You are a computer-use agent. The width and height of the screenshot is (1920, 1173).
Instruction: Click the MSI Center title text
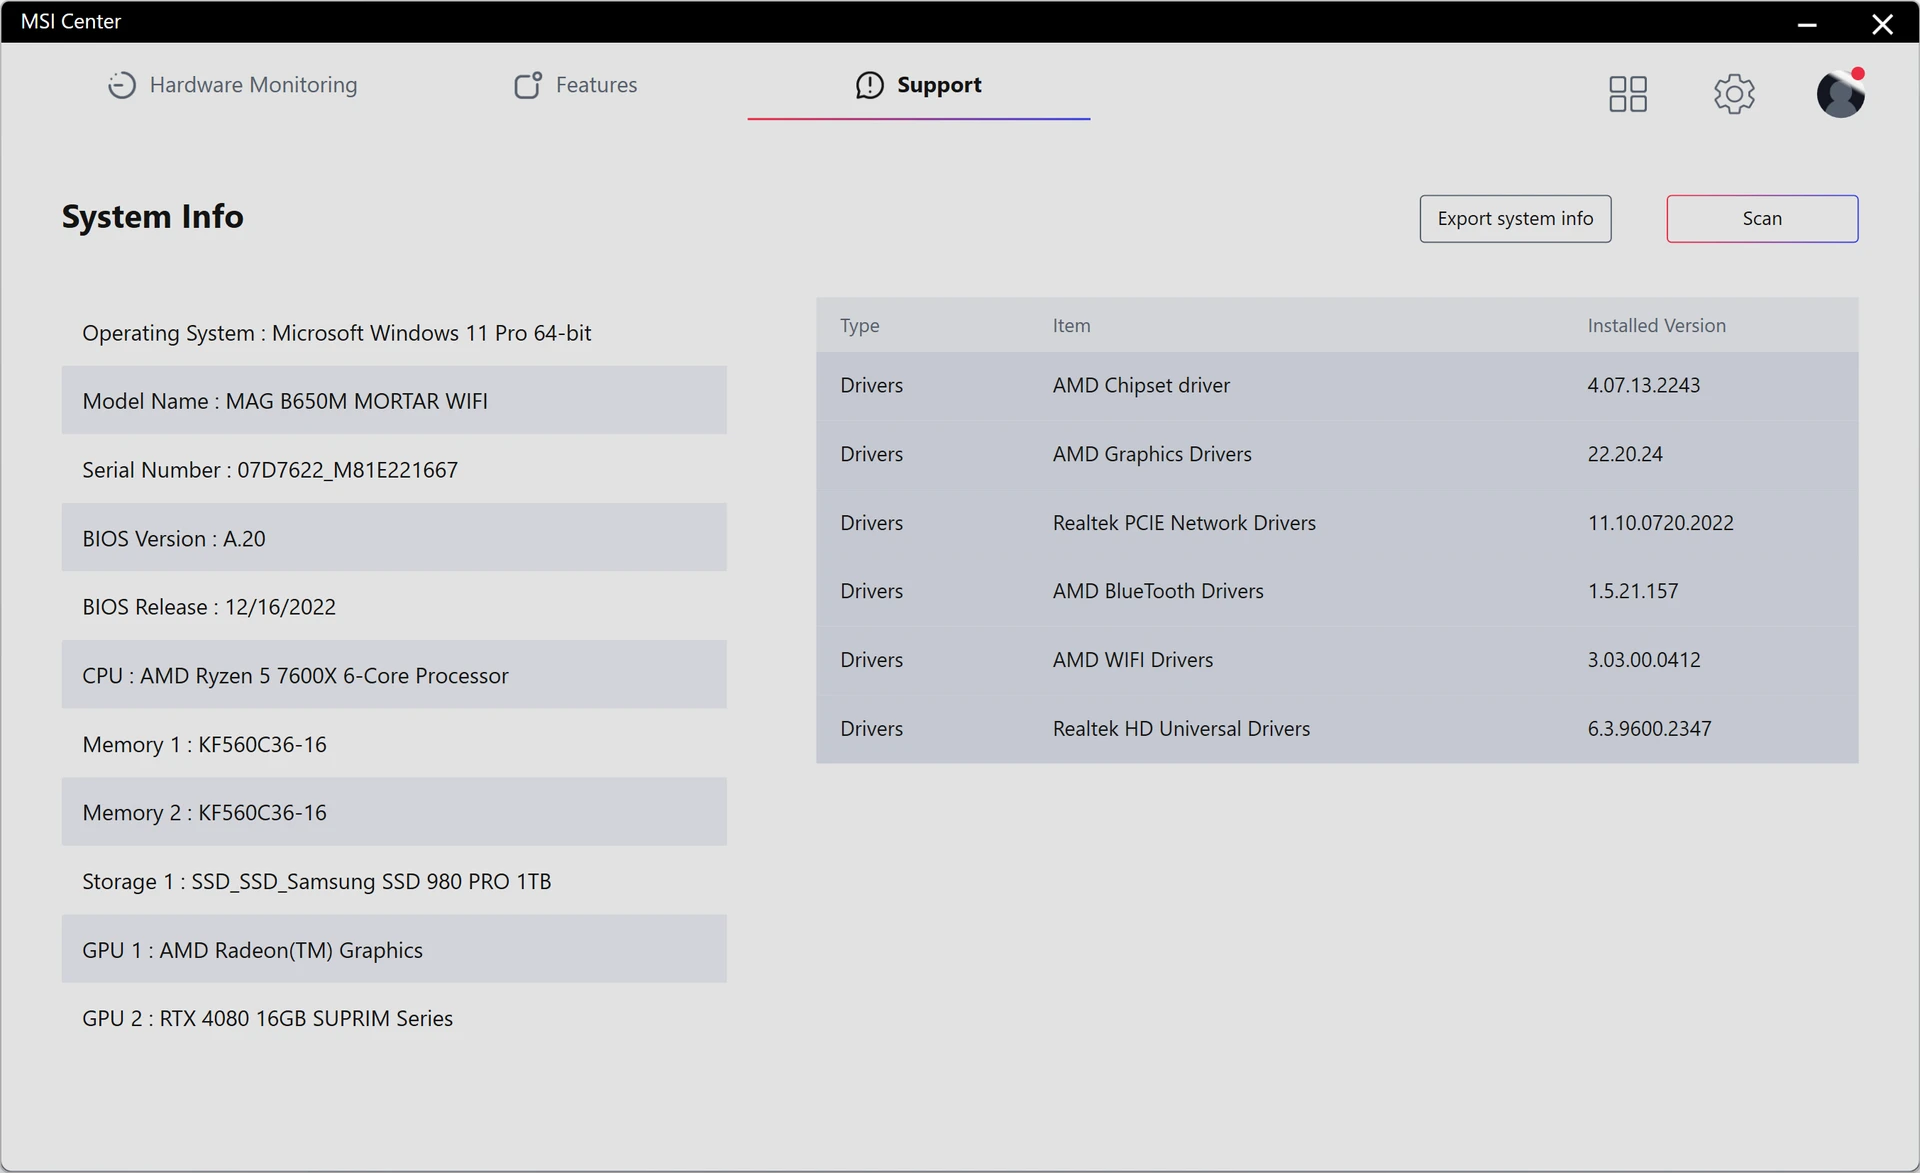[x=71, y=21]
